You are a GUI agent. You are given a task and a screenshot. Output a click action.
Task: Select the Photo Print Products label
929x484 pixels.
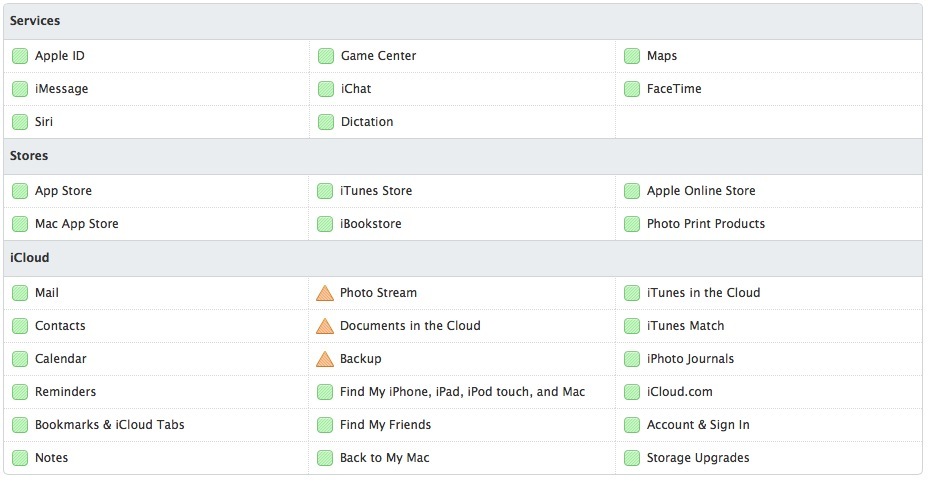point(706,224)
